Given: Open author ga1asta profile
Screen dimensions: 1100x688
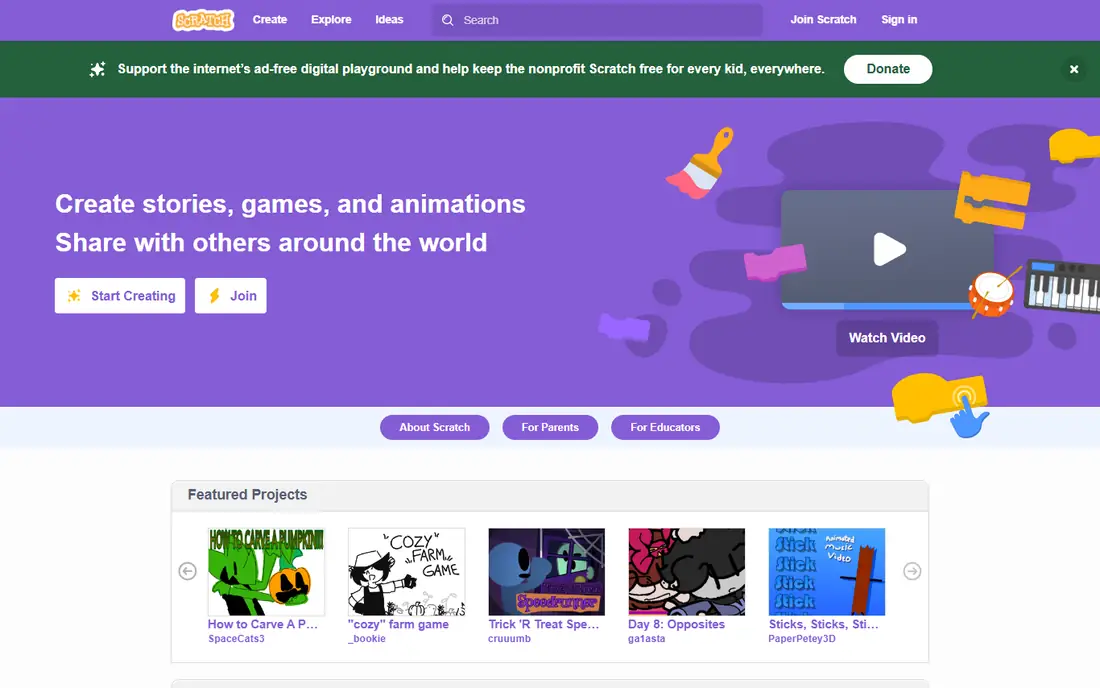Looking at the screenshot, I should [x=646, y=639].
